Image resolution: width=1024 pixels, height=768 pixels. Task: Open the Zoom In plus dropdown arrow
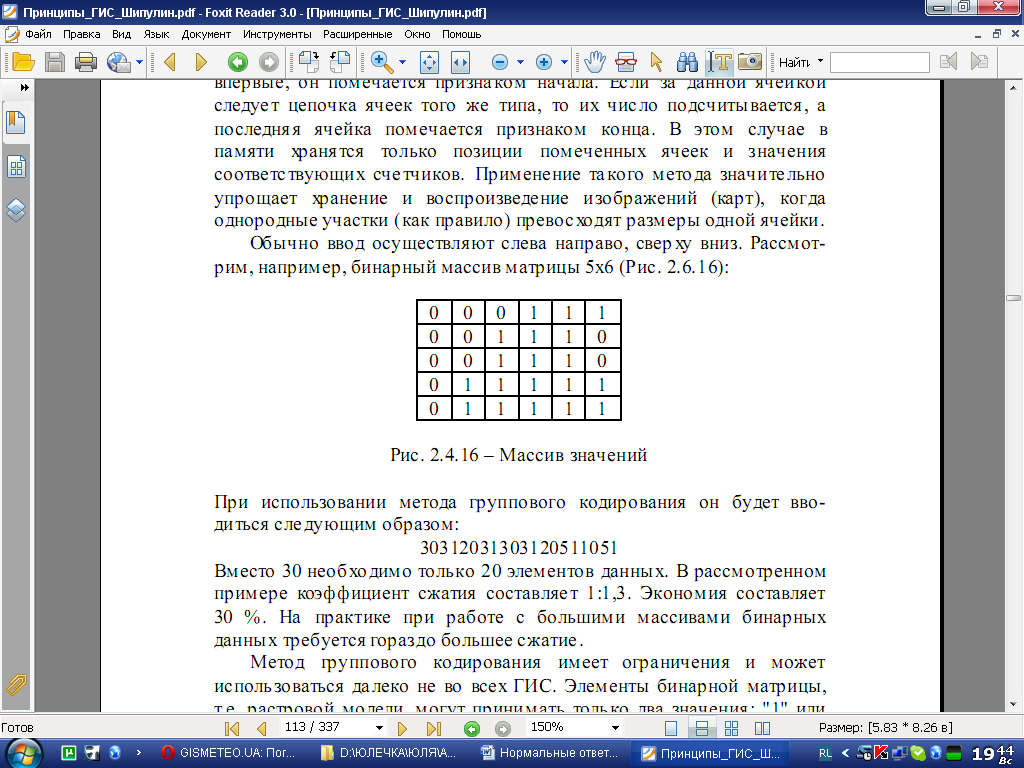click(564, 62)
